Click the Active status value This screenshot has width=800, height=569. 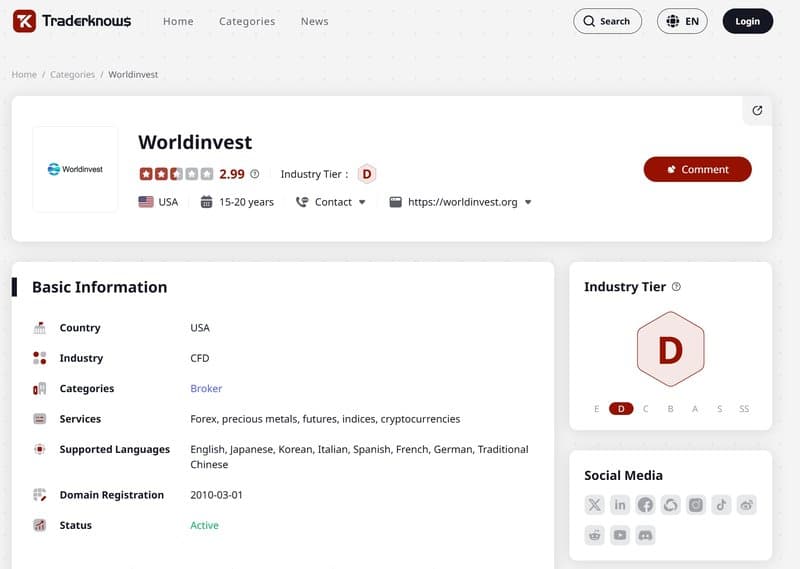(x=205, y=525)
